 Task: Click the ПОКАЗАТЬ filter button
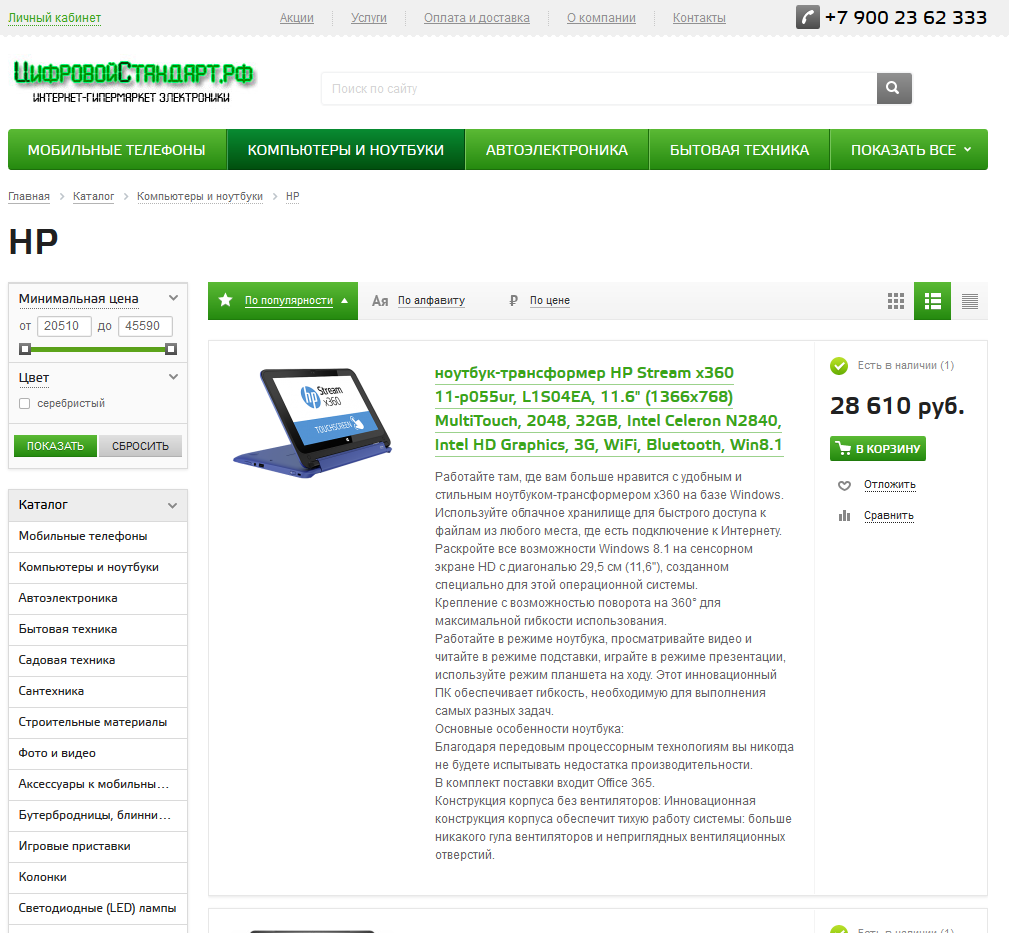tap(55, 446)
